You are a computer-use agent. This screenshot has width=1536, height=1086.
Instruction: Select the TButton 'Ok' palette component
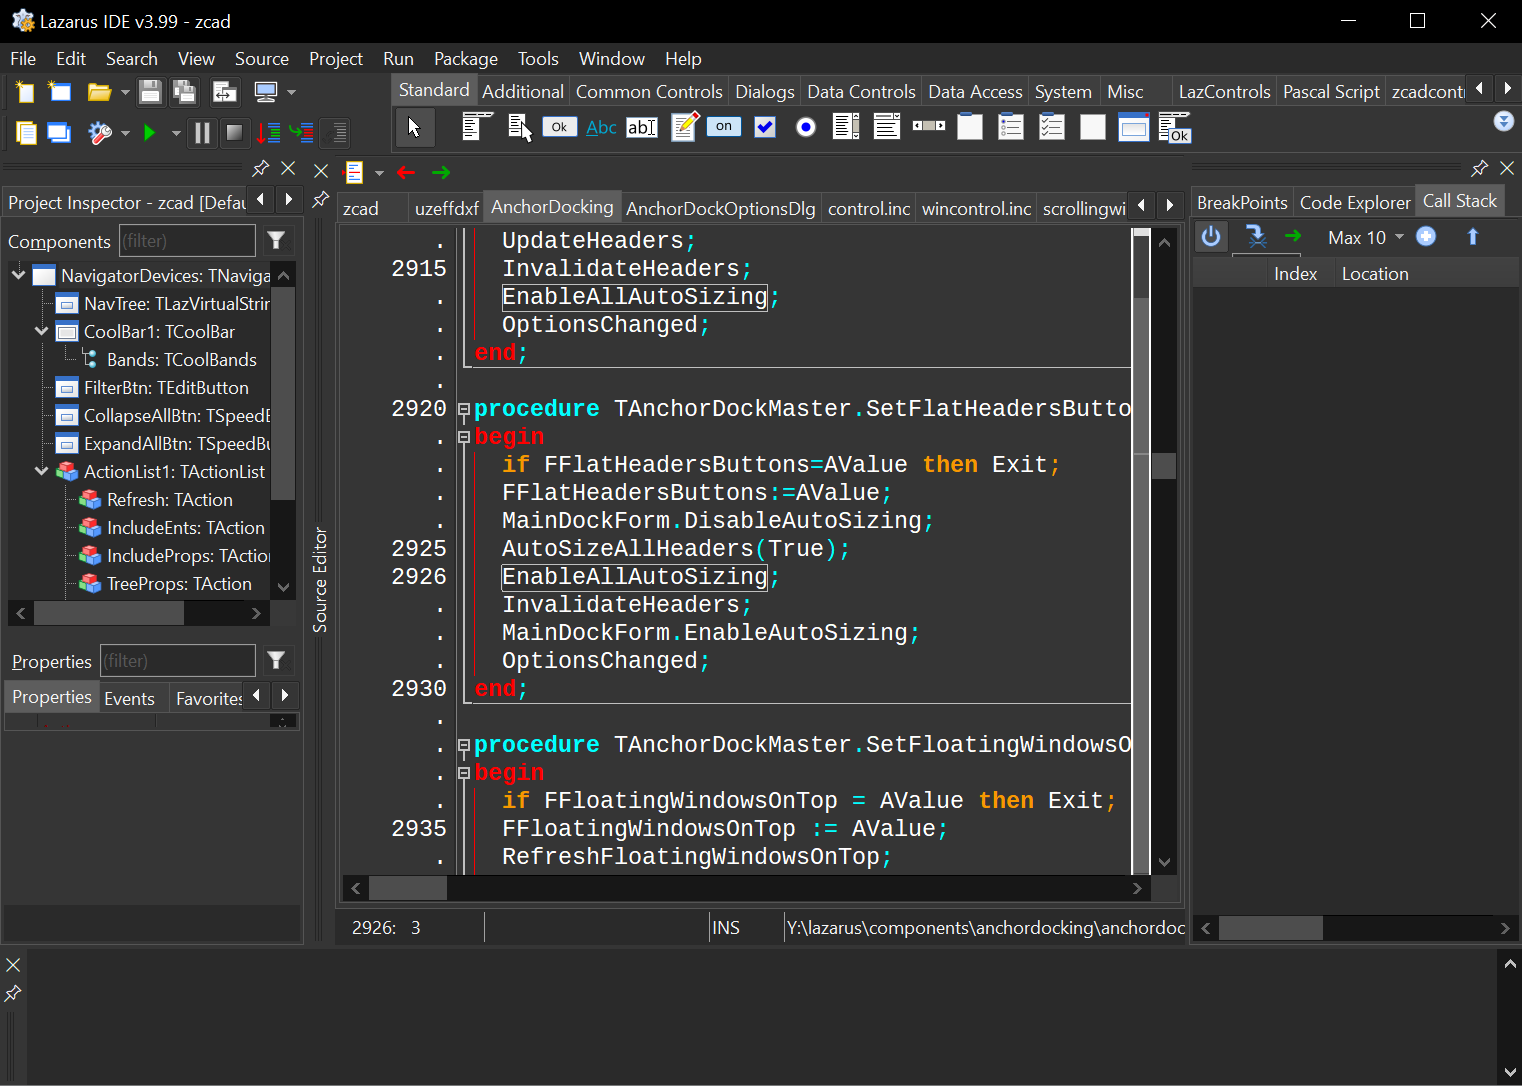[560, 127]
